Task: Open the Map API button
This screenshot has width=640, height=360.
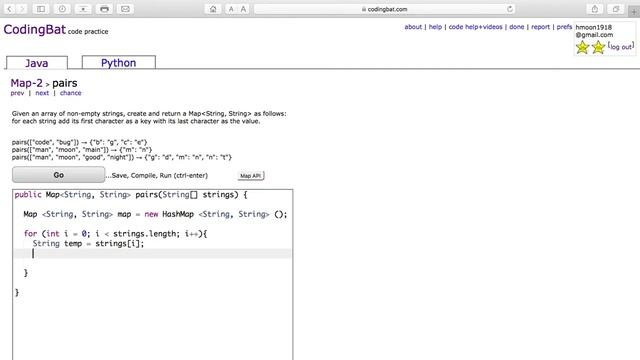Action: point(251,176)
